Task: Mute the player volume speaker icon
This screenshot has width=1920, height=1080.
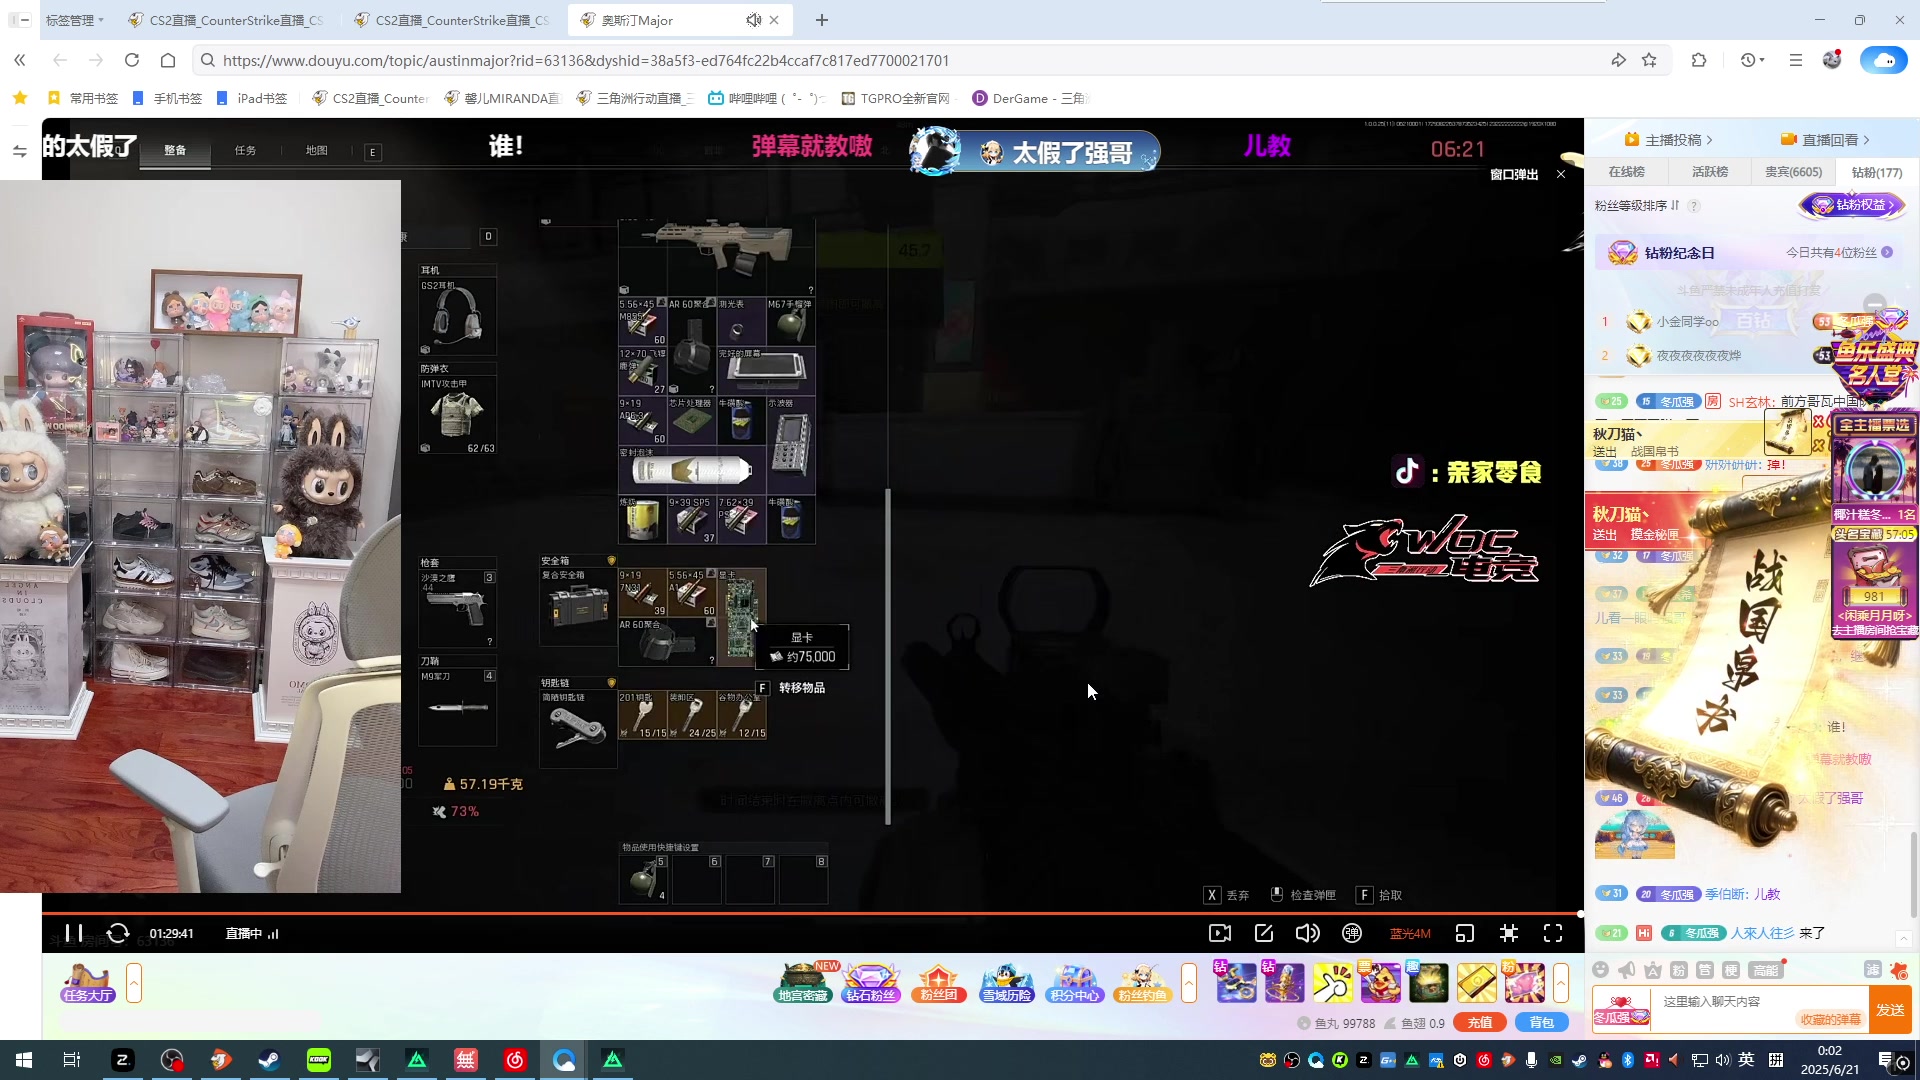Action: (x=1307, y=933)
